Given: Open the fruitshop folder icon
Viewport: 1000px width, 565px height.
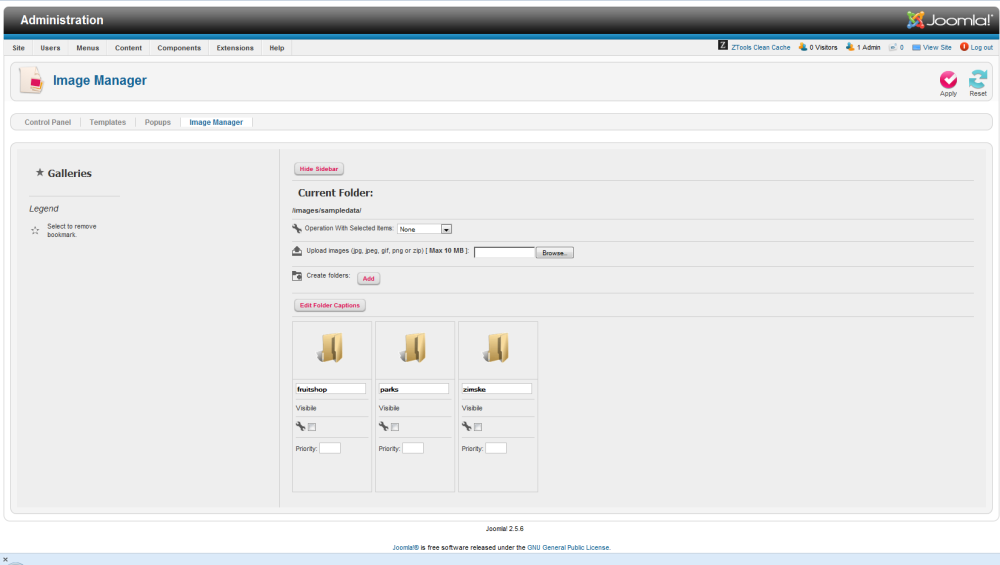Looking at the screenshot, I should [331, 348].
